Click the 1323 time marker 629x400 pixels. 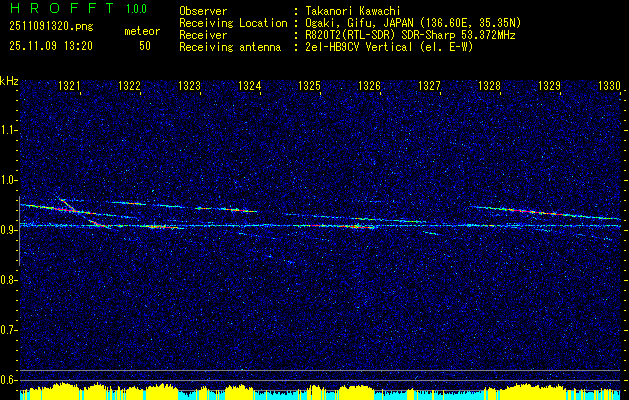(x=189, y=86)
